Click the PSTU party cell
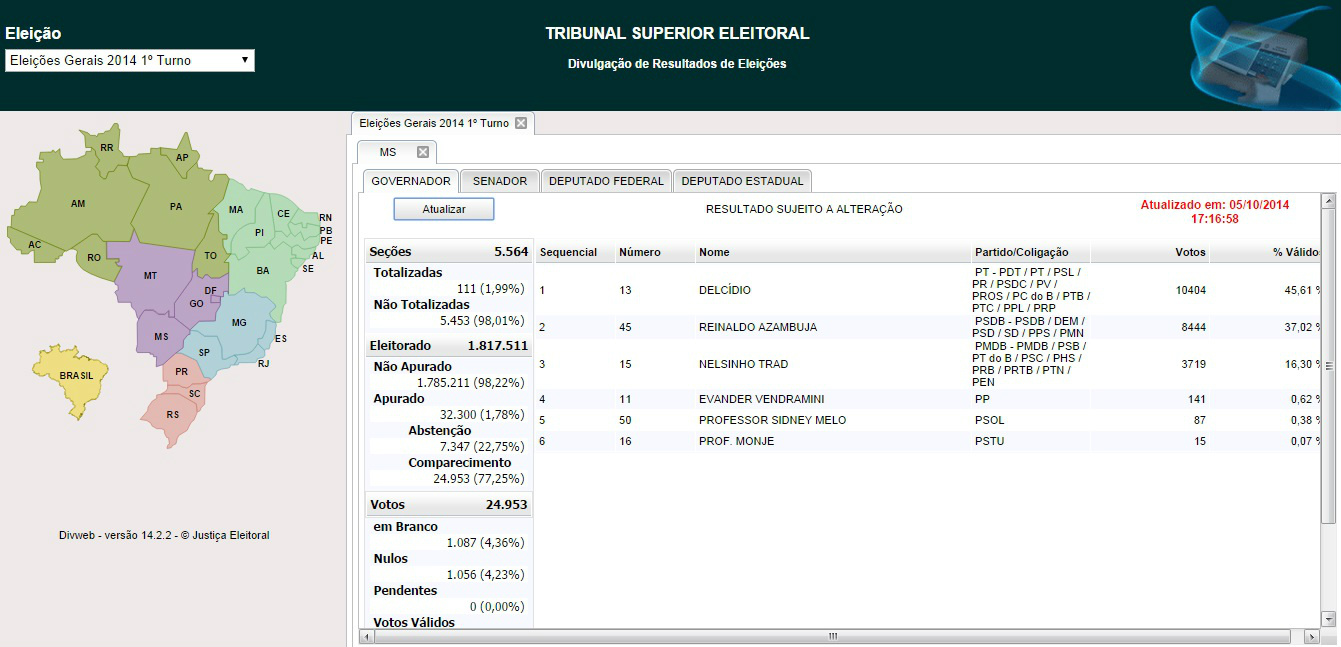 [x=990, y=441]
